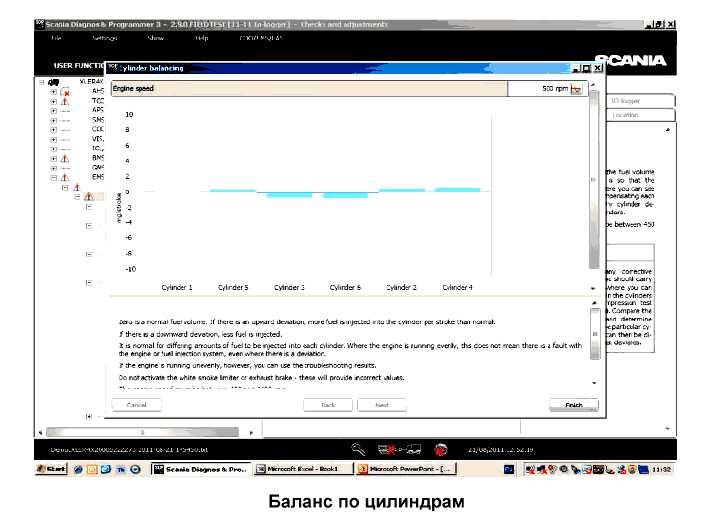Open the Settings menu
This screenshot has height=532, width=710.
pyautogui.click(x=105, y=38)
